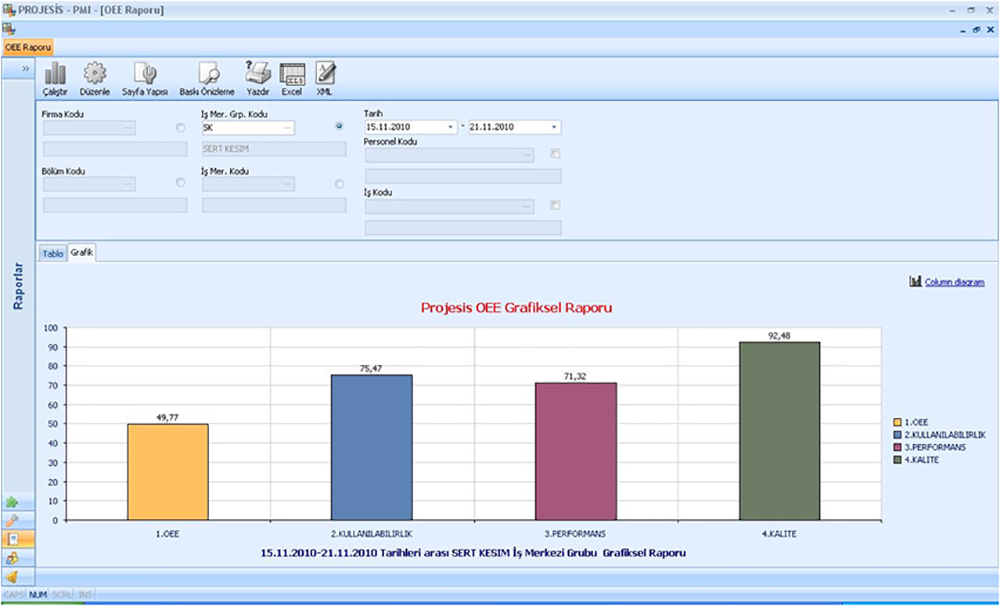Screen dimensions: 1000x606
Task: Enable the Personel Kodu checkbox
Action: pyautogui.click(x=555, y=154)
